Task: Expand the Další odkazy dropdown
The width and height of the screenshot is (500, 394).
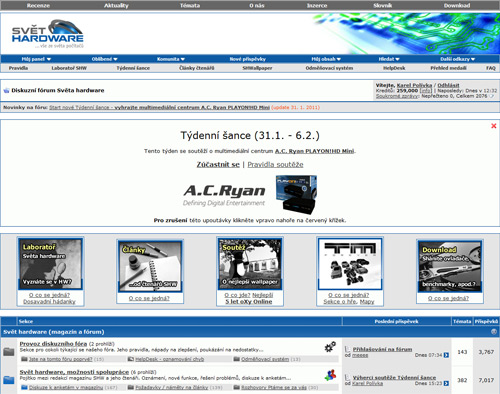Action: pos(457,59)
